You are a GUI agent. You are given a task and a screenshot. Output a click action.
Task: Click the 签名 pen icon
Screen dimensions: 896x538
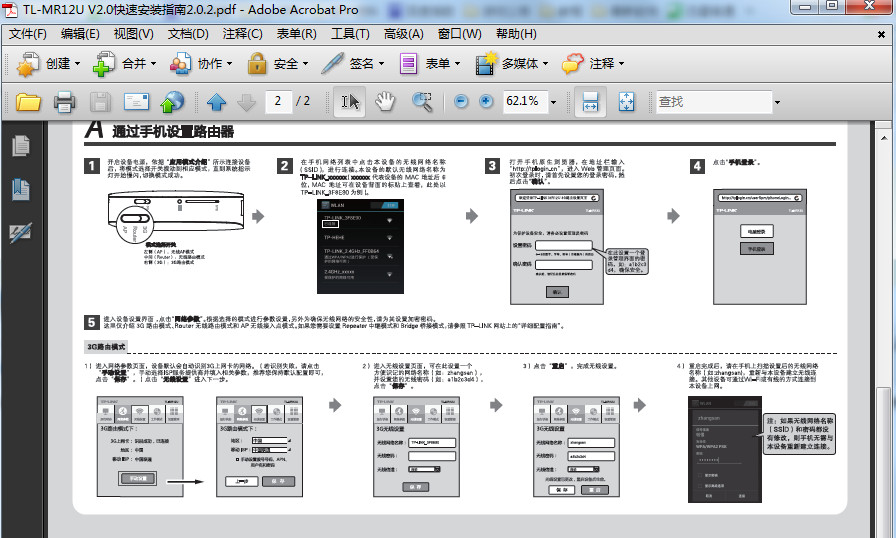332,64
